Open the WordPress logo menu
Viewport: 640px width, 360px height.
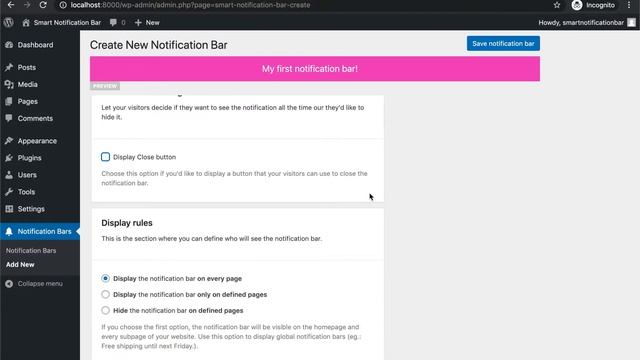9,22
